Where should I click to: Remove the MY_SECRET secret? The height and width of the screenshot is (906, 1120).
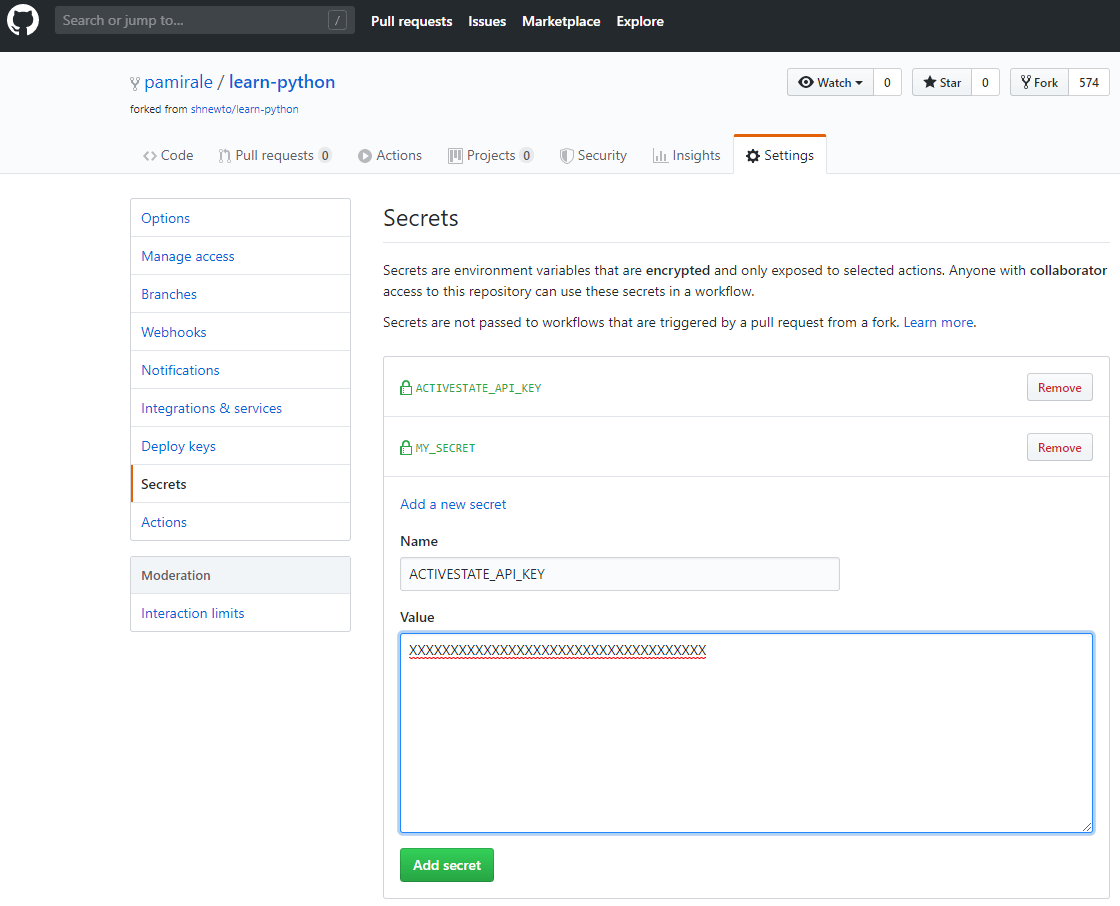coord(1059,447)
